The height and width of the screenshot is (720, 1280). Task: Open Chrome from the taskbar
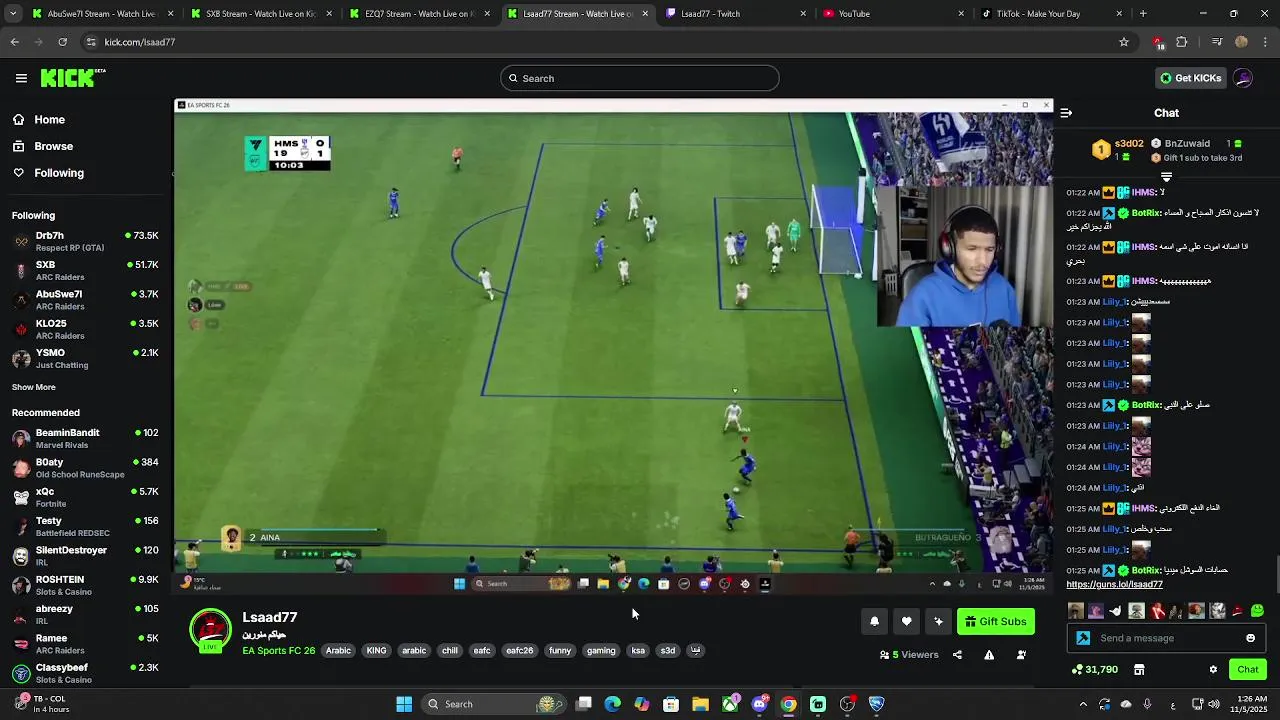[x=789, y=704]
